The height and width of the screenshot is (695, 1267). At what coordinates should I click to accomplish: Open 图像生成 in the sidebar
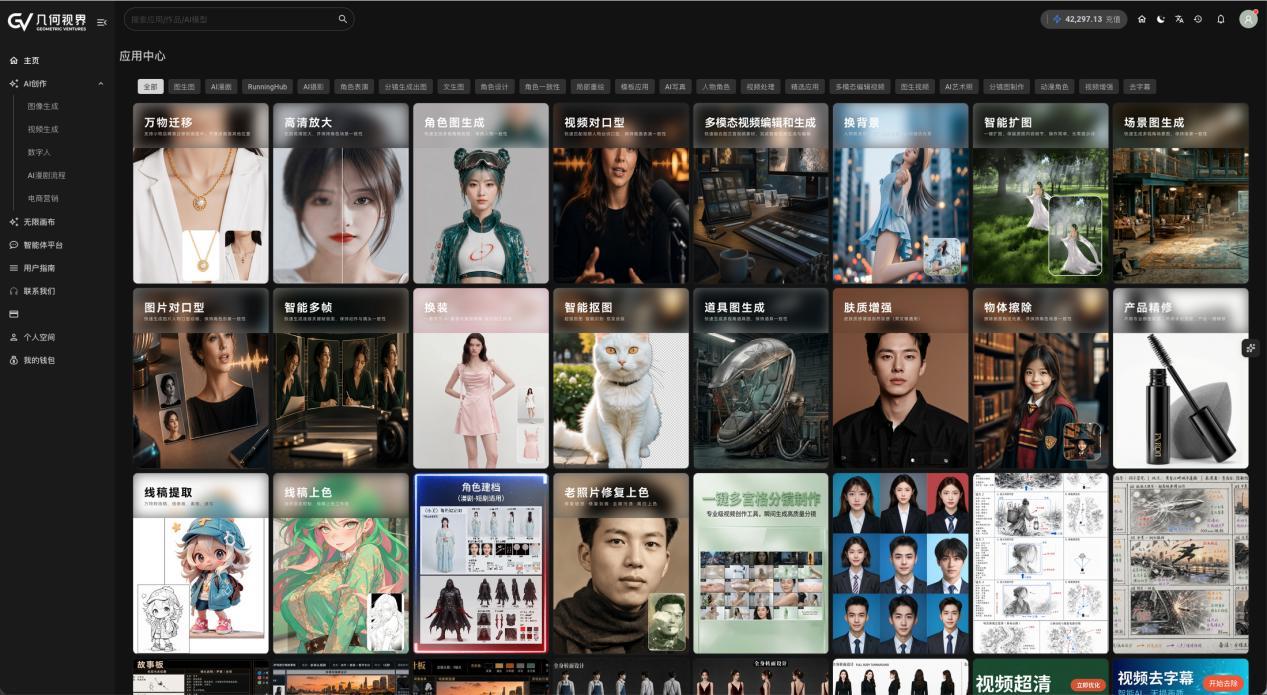coord(43,106)
